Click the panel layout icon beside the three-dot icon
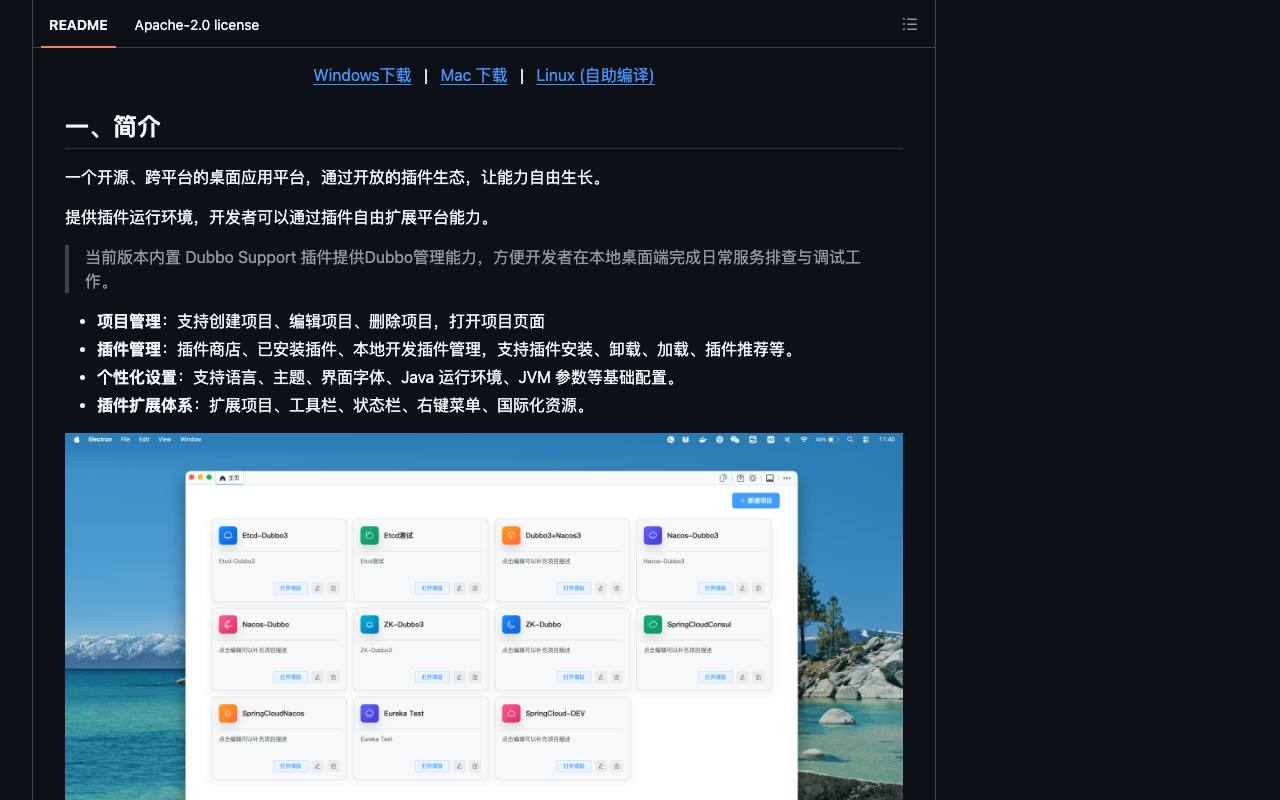This screenshot has width=1280, height=800. [769, 478]
